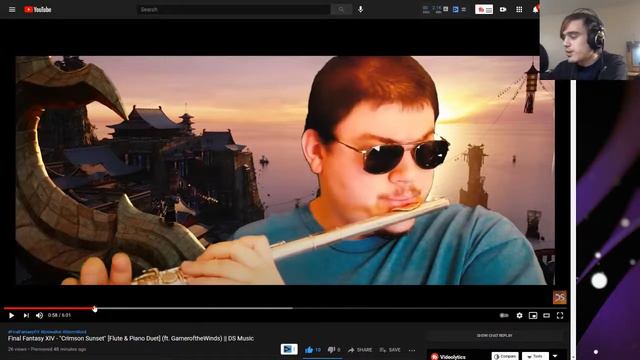Open the hashtag links above the title
The height and width of the screenshot is (360, 640).
click(47, 332)
